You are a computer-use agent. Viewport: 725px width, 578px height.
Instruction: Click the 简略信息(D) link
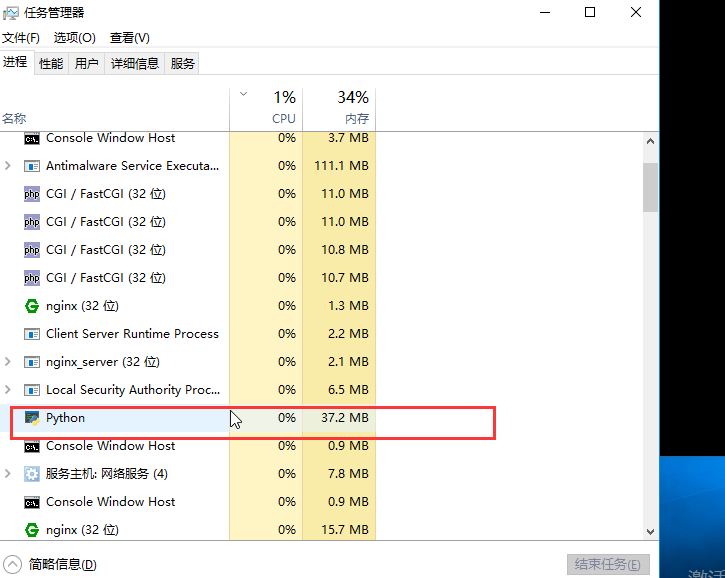pyautogui.click(x=62, y=565)
